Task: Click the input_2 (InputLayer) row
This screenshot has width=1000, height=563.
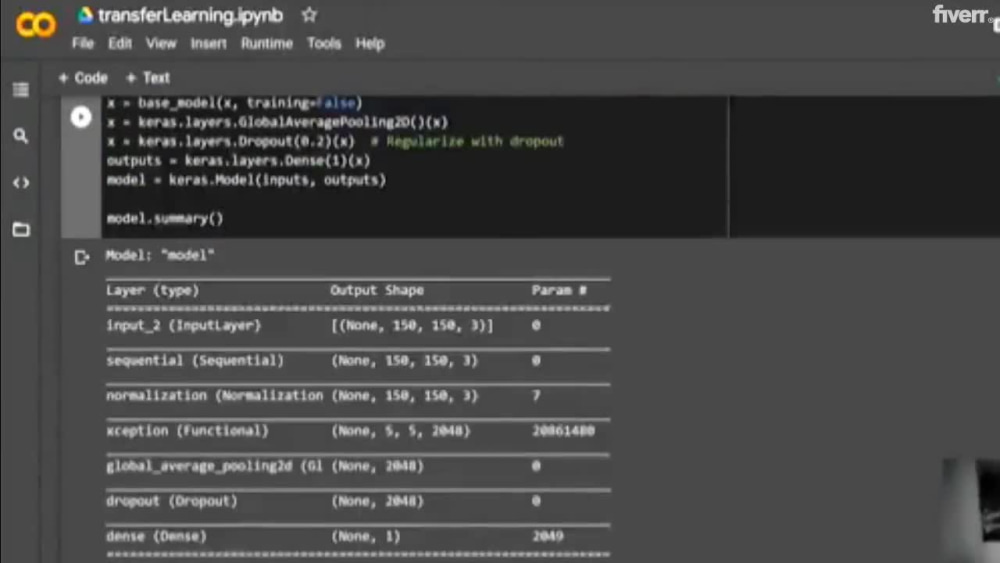Action: tap(358, 325)
